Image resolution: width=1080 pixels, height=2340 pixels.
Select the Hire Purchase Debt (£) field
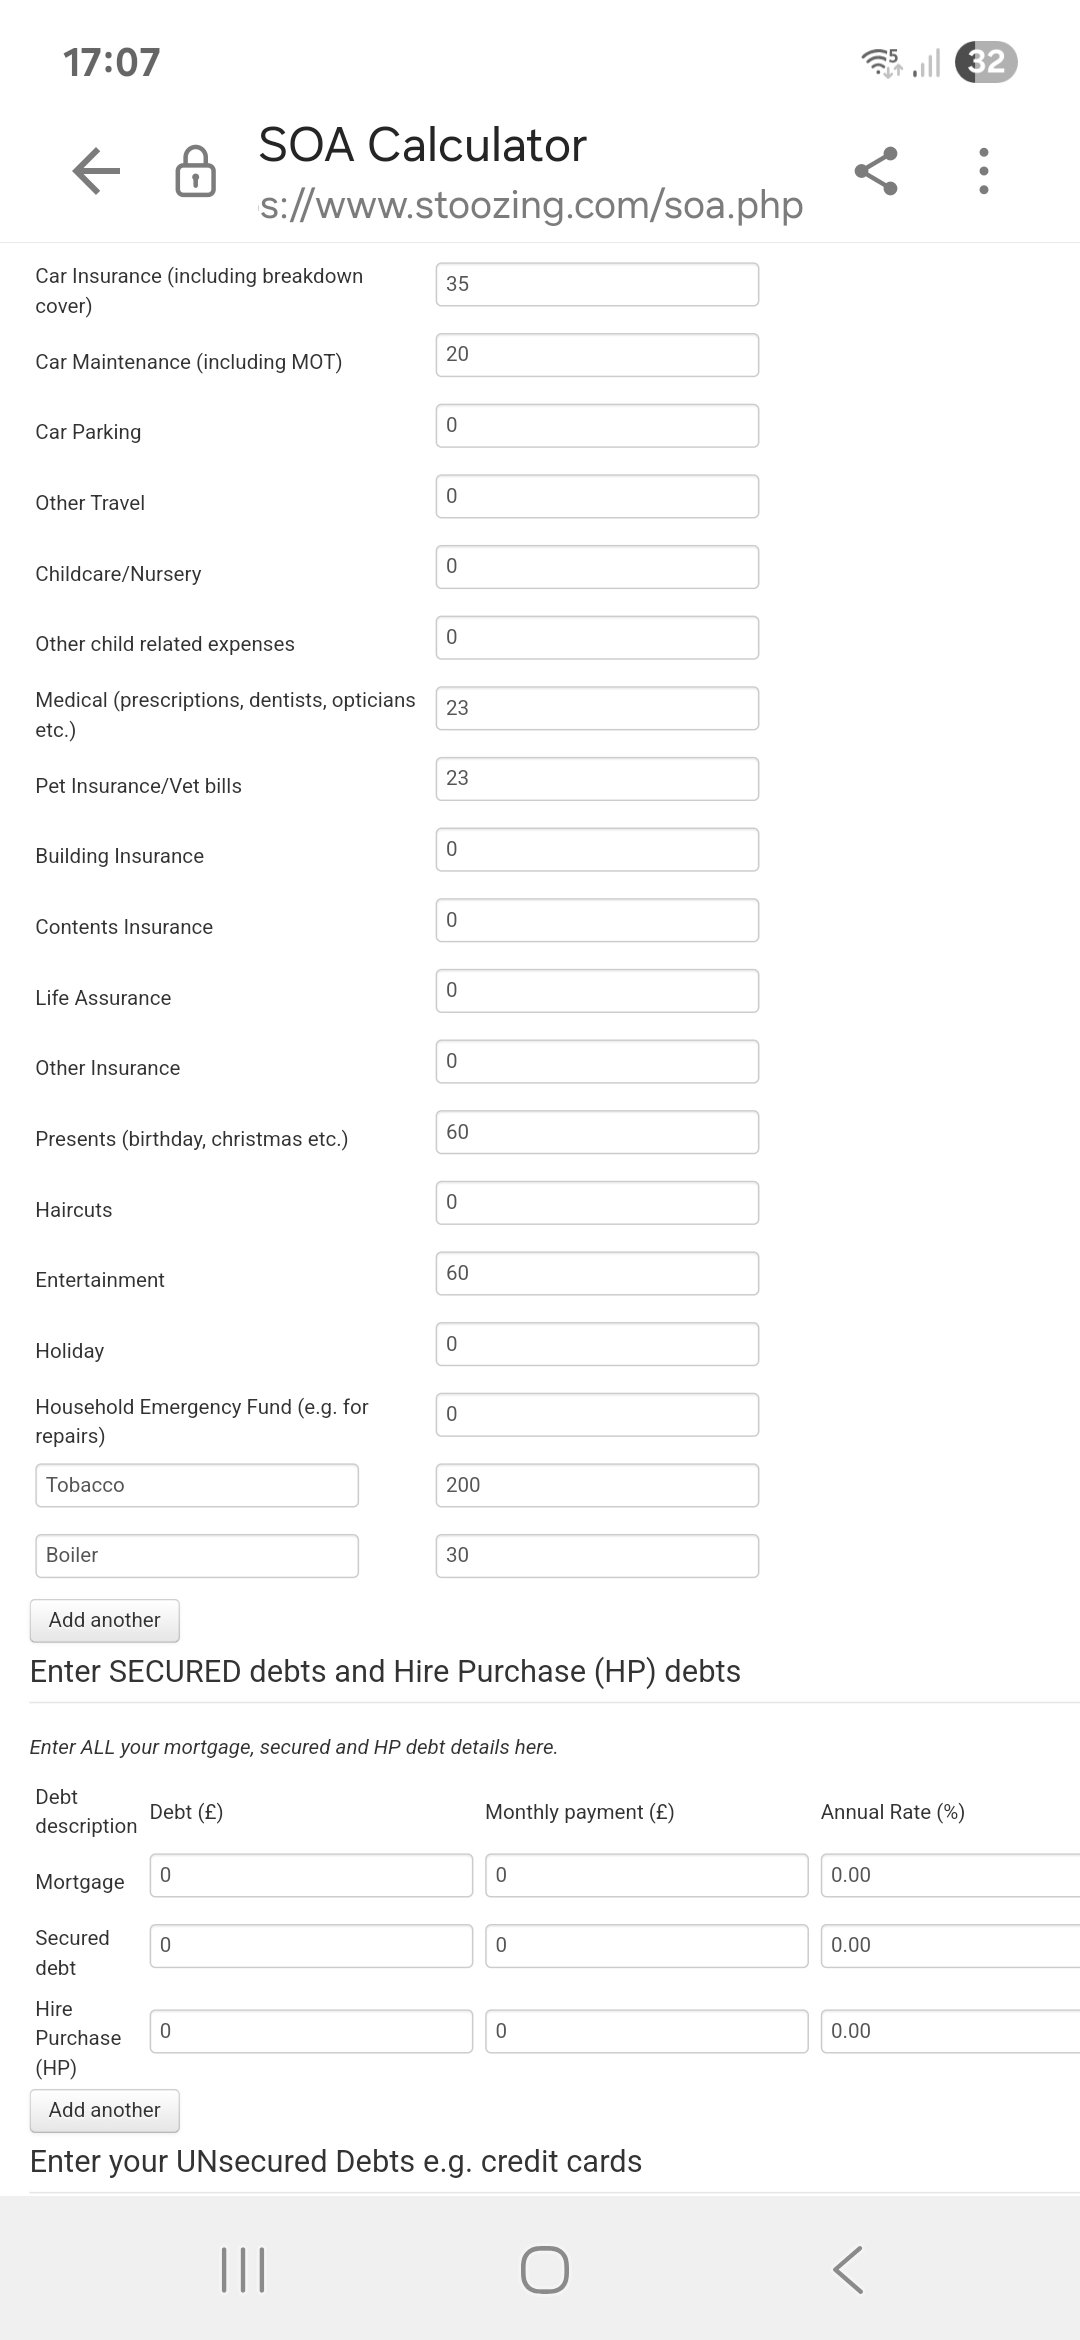coord(311,2031)
